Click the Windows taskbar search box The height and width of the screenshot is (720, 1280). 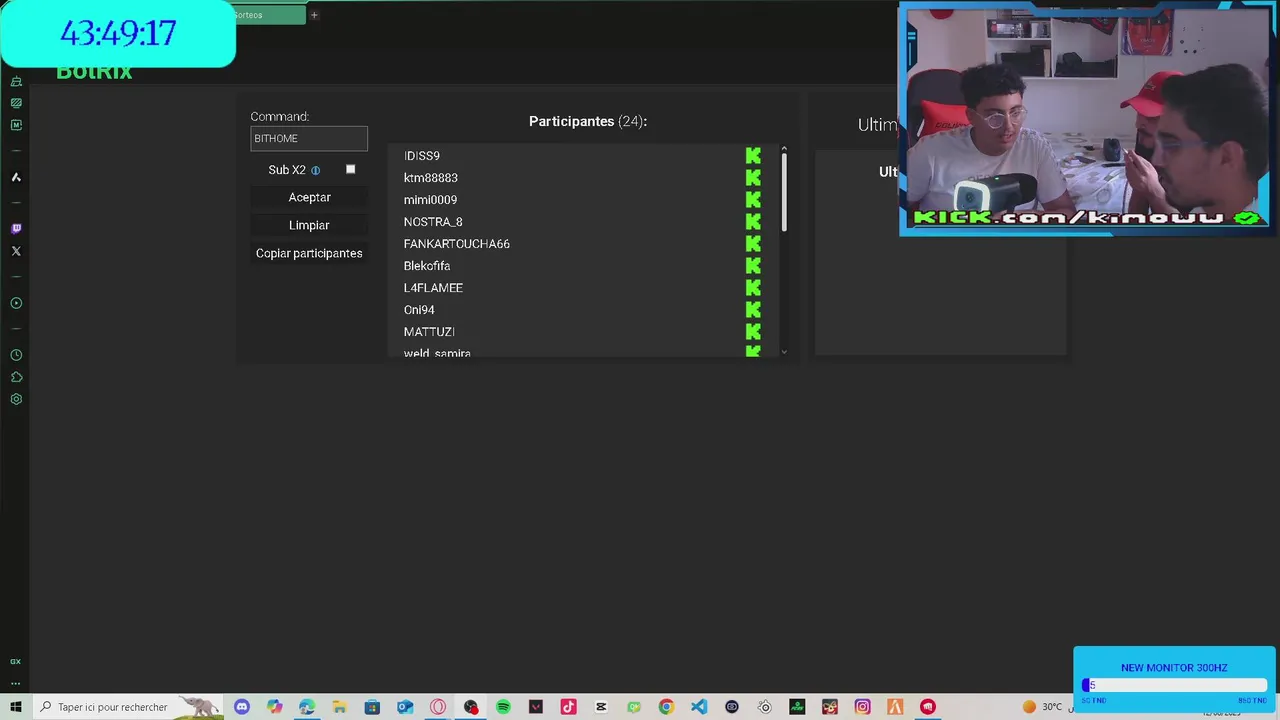128,707
